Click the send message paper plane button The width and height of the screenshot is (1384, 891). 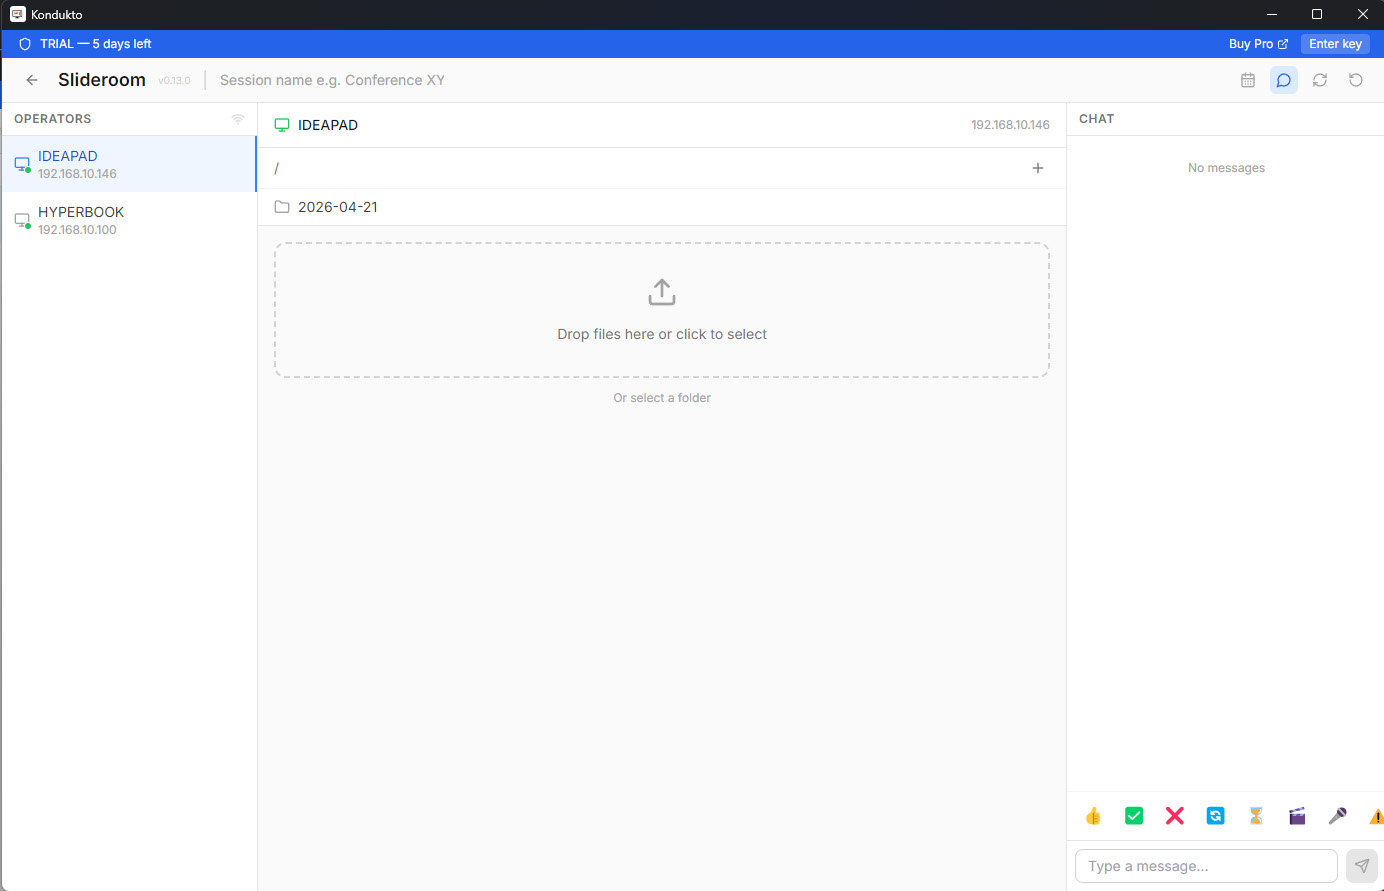click(x=1362, y=866)
